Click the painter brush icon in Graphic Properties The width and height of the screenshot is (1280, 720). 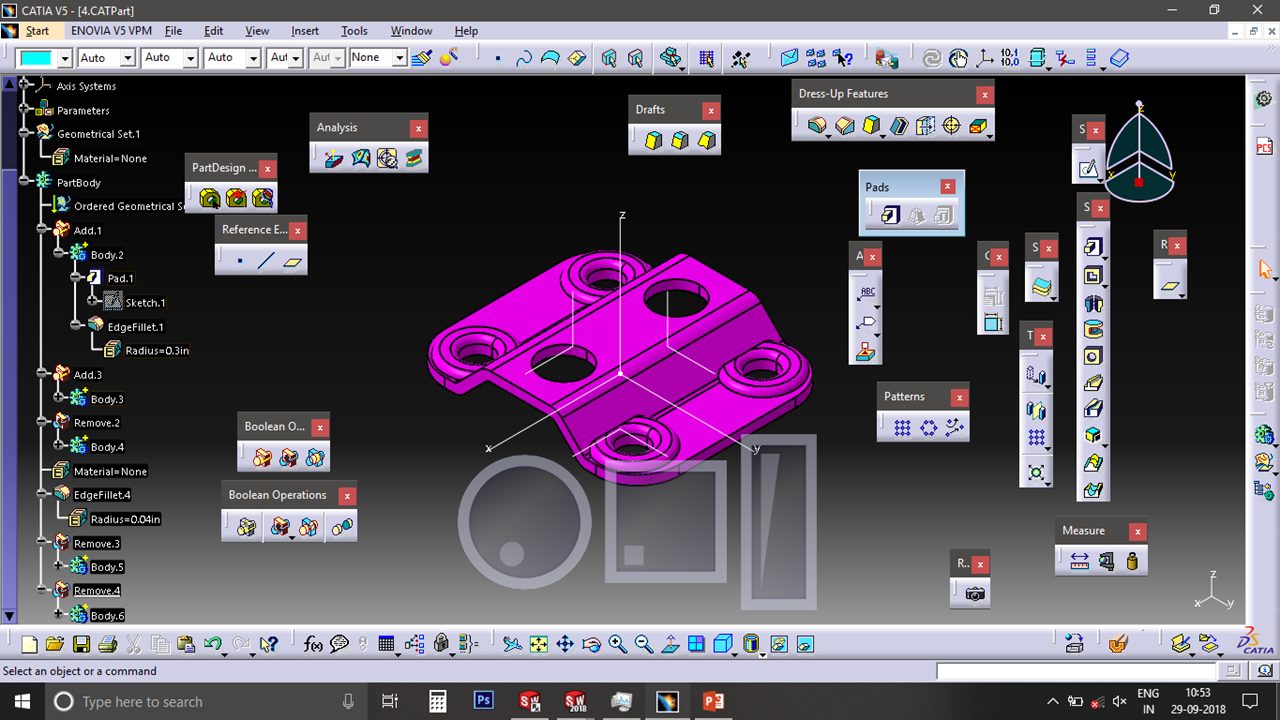click(x=422, y=58)
